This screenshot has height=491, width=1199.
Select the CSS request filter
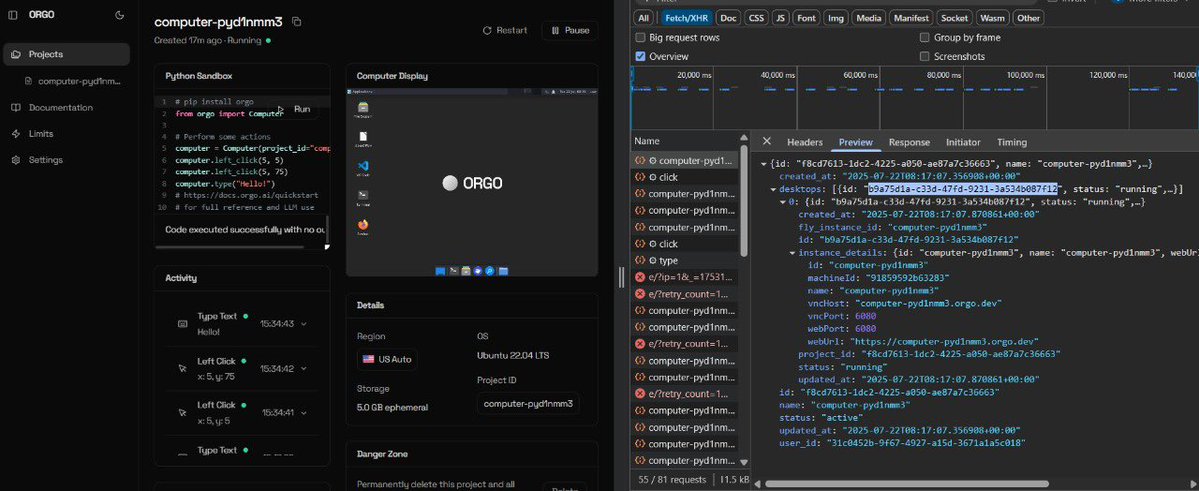755,18
